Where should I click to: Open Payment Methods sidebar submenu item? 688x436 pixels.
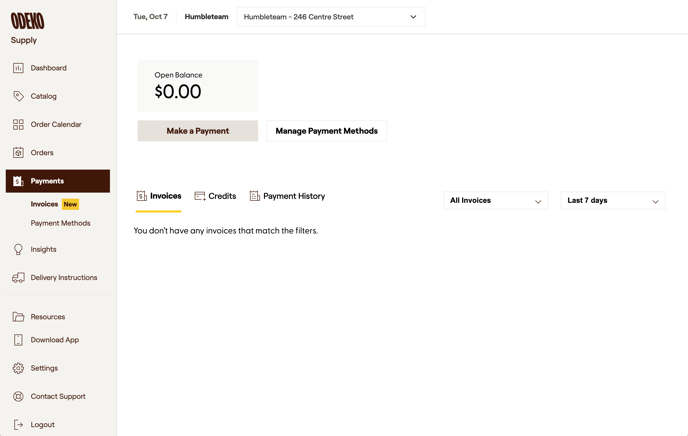(60, 223)
